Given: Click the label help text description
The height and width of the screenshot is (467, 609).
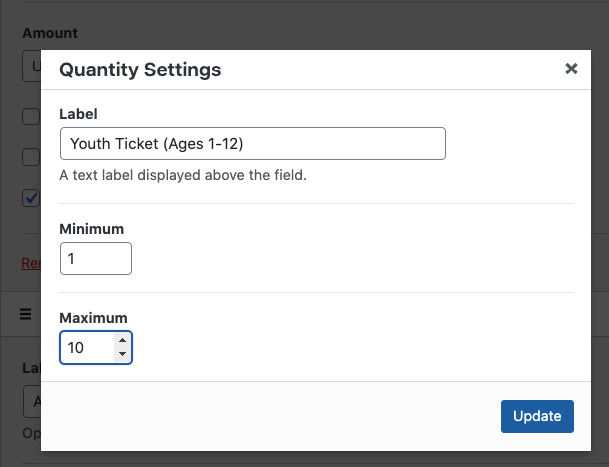Looking at the screenshot, I should tap(182, 175).
